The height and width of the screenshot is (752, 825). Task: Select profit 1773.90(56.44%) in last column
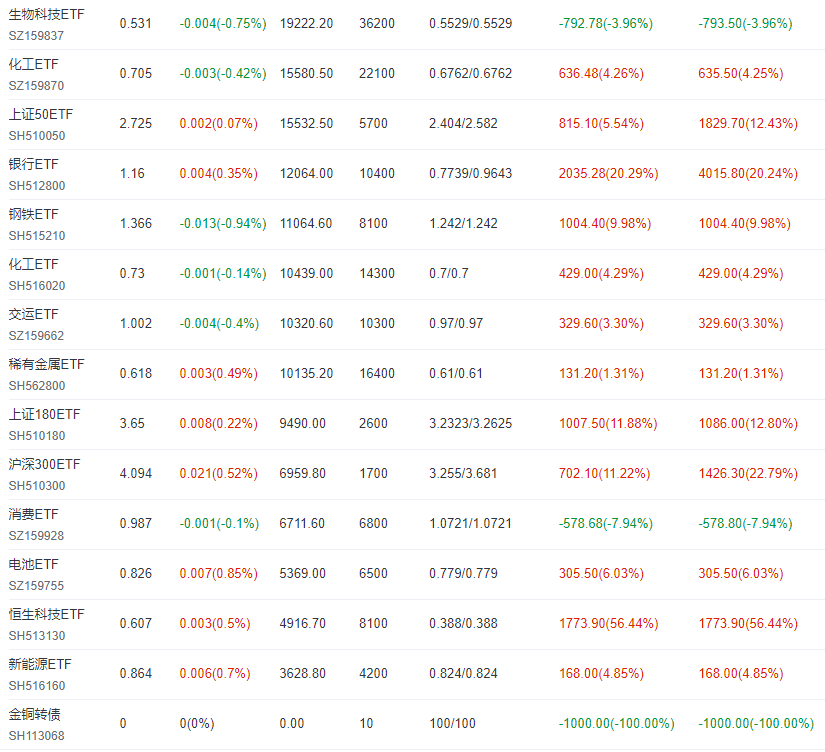click(x=748, y=624)
